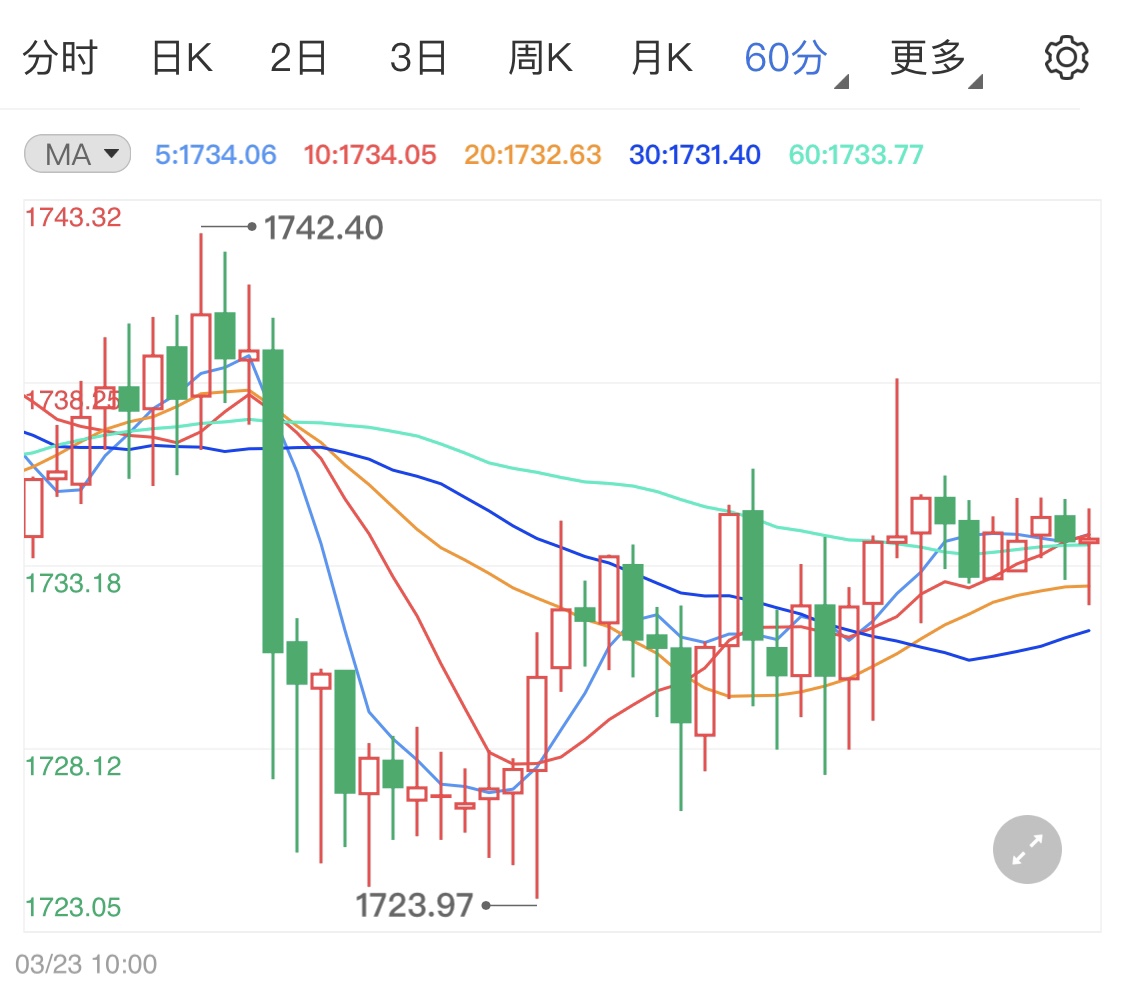Click the MA20 value 20:1732.63
Viewport: 1125px width, 991px height.
pyautogui.click(x=532, y=154)
